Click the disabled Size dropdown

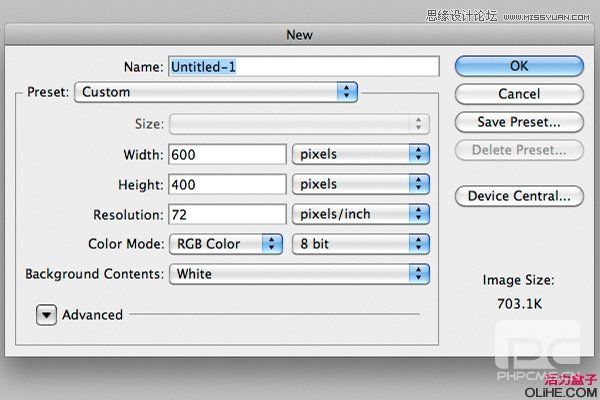tap(299, 124)
